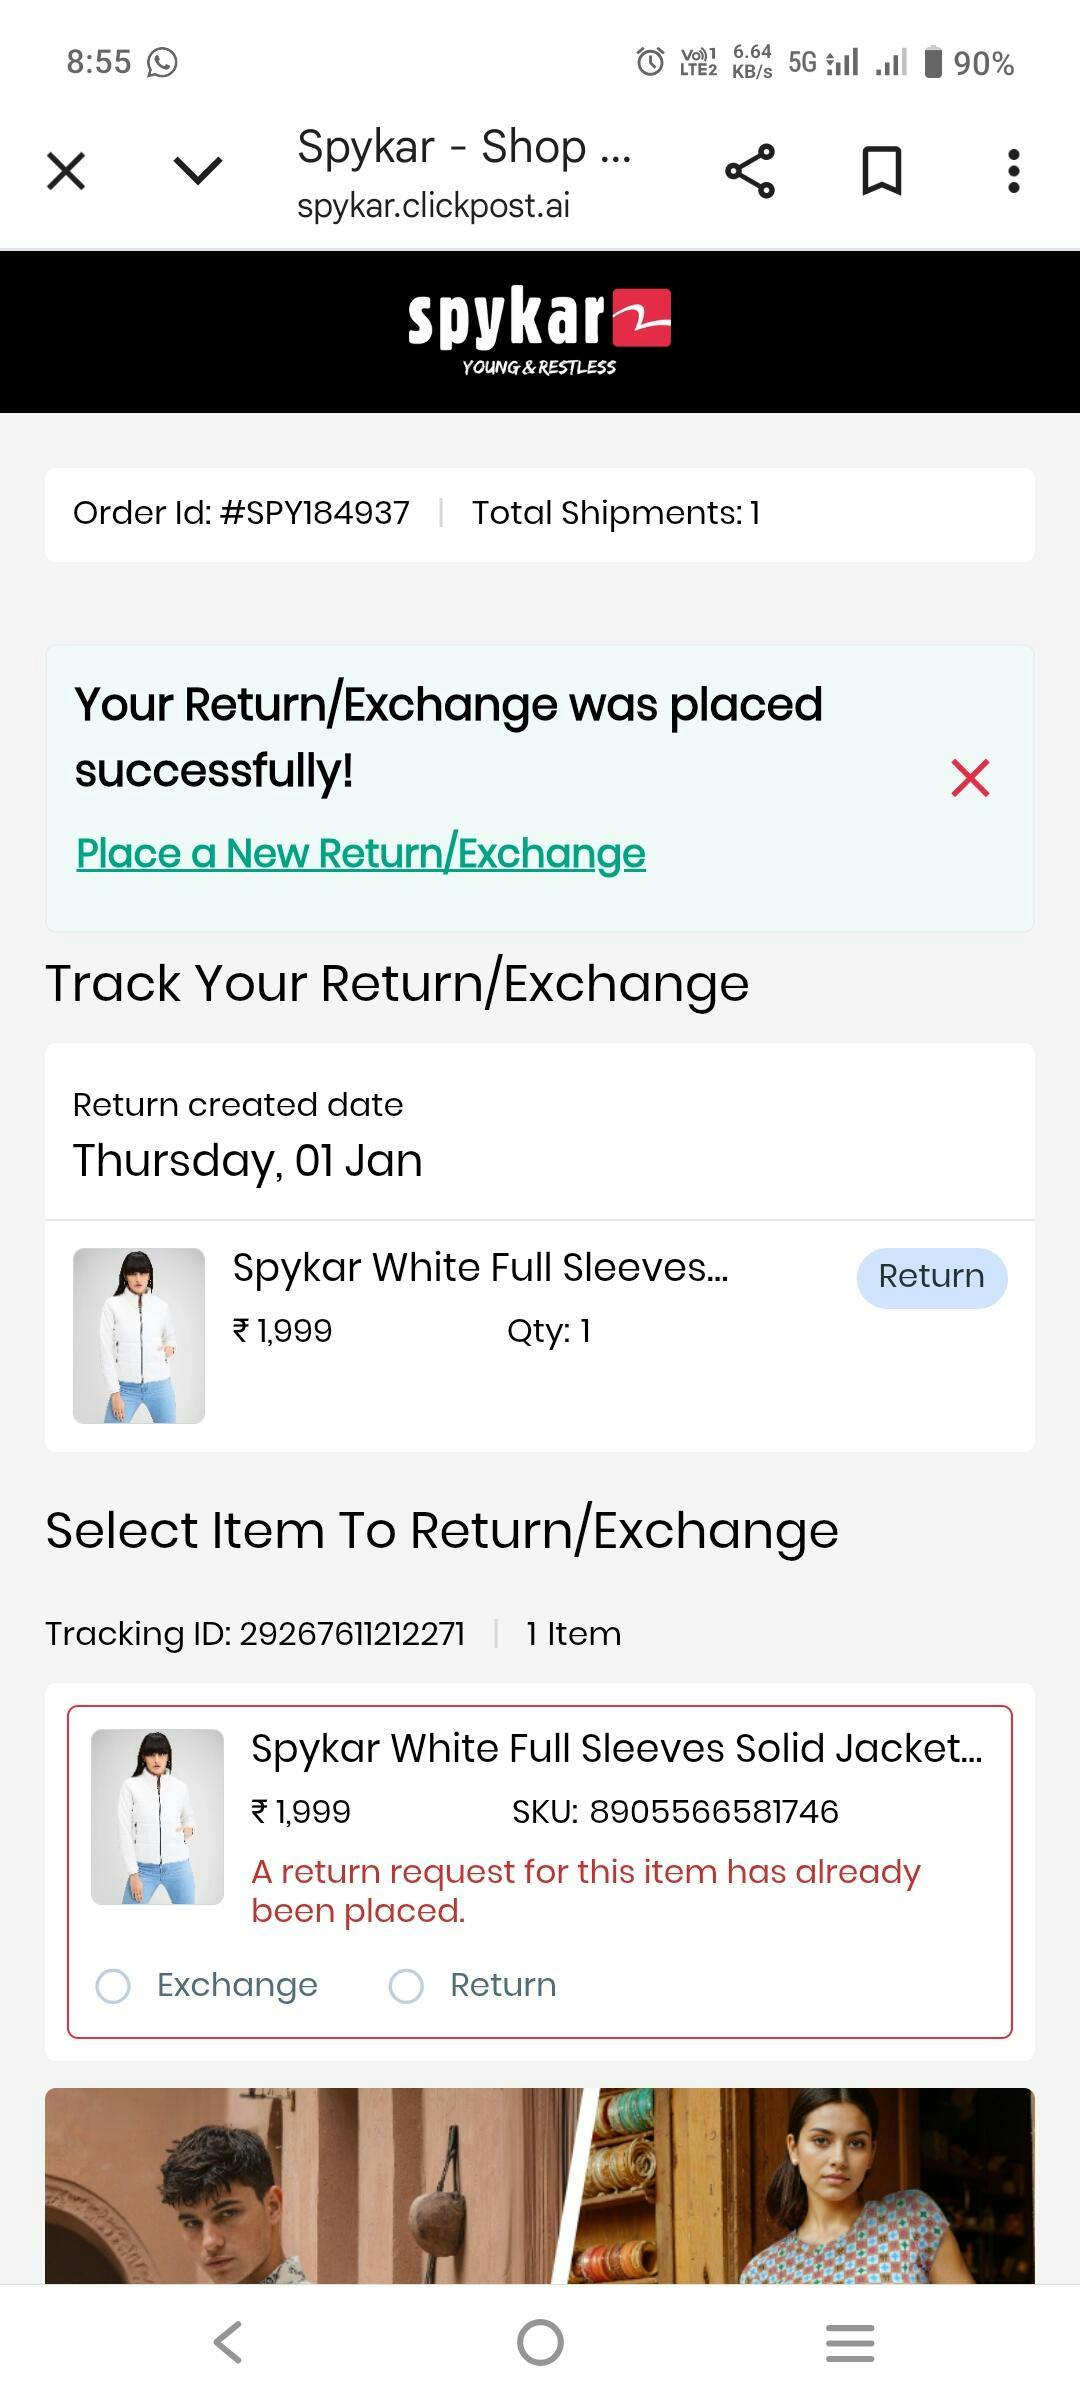Tap the jacket image in selection list
Screen dimensions: 1080x2400
tap(157, 1816)
